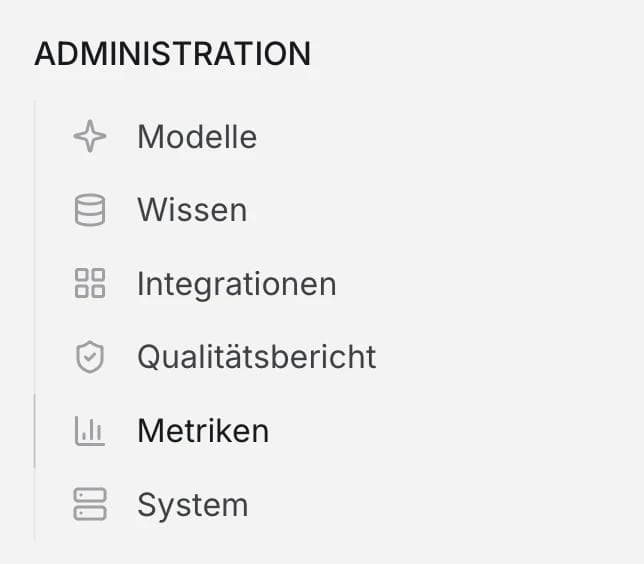This screenshot has width=644, height=564.
Task: Select Integrationen in the sidebar
Action: point(236,284)
